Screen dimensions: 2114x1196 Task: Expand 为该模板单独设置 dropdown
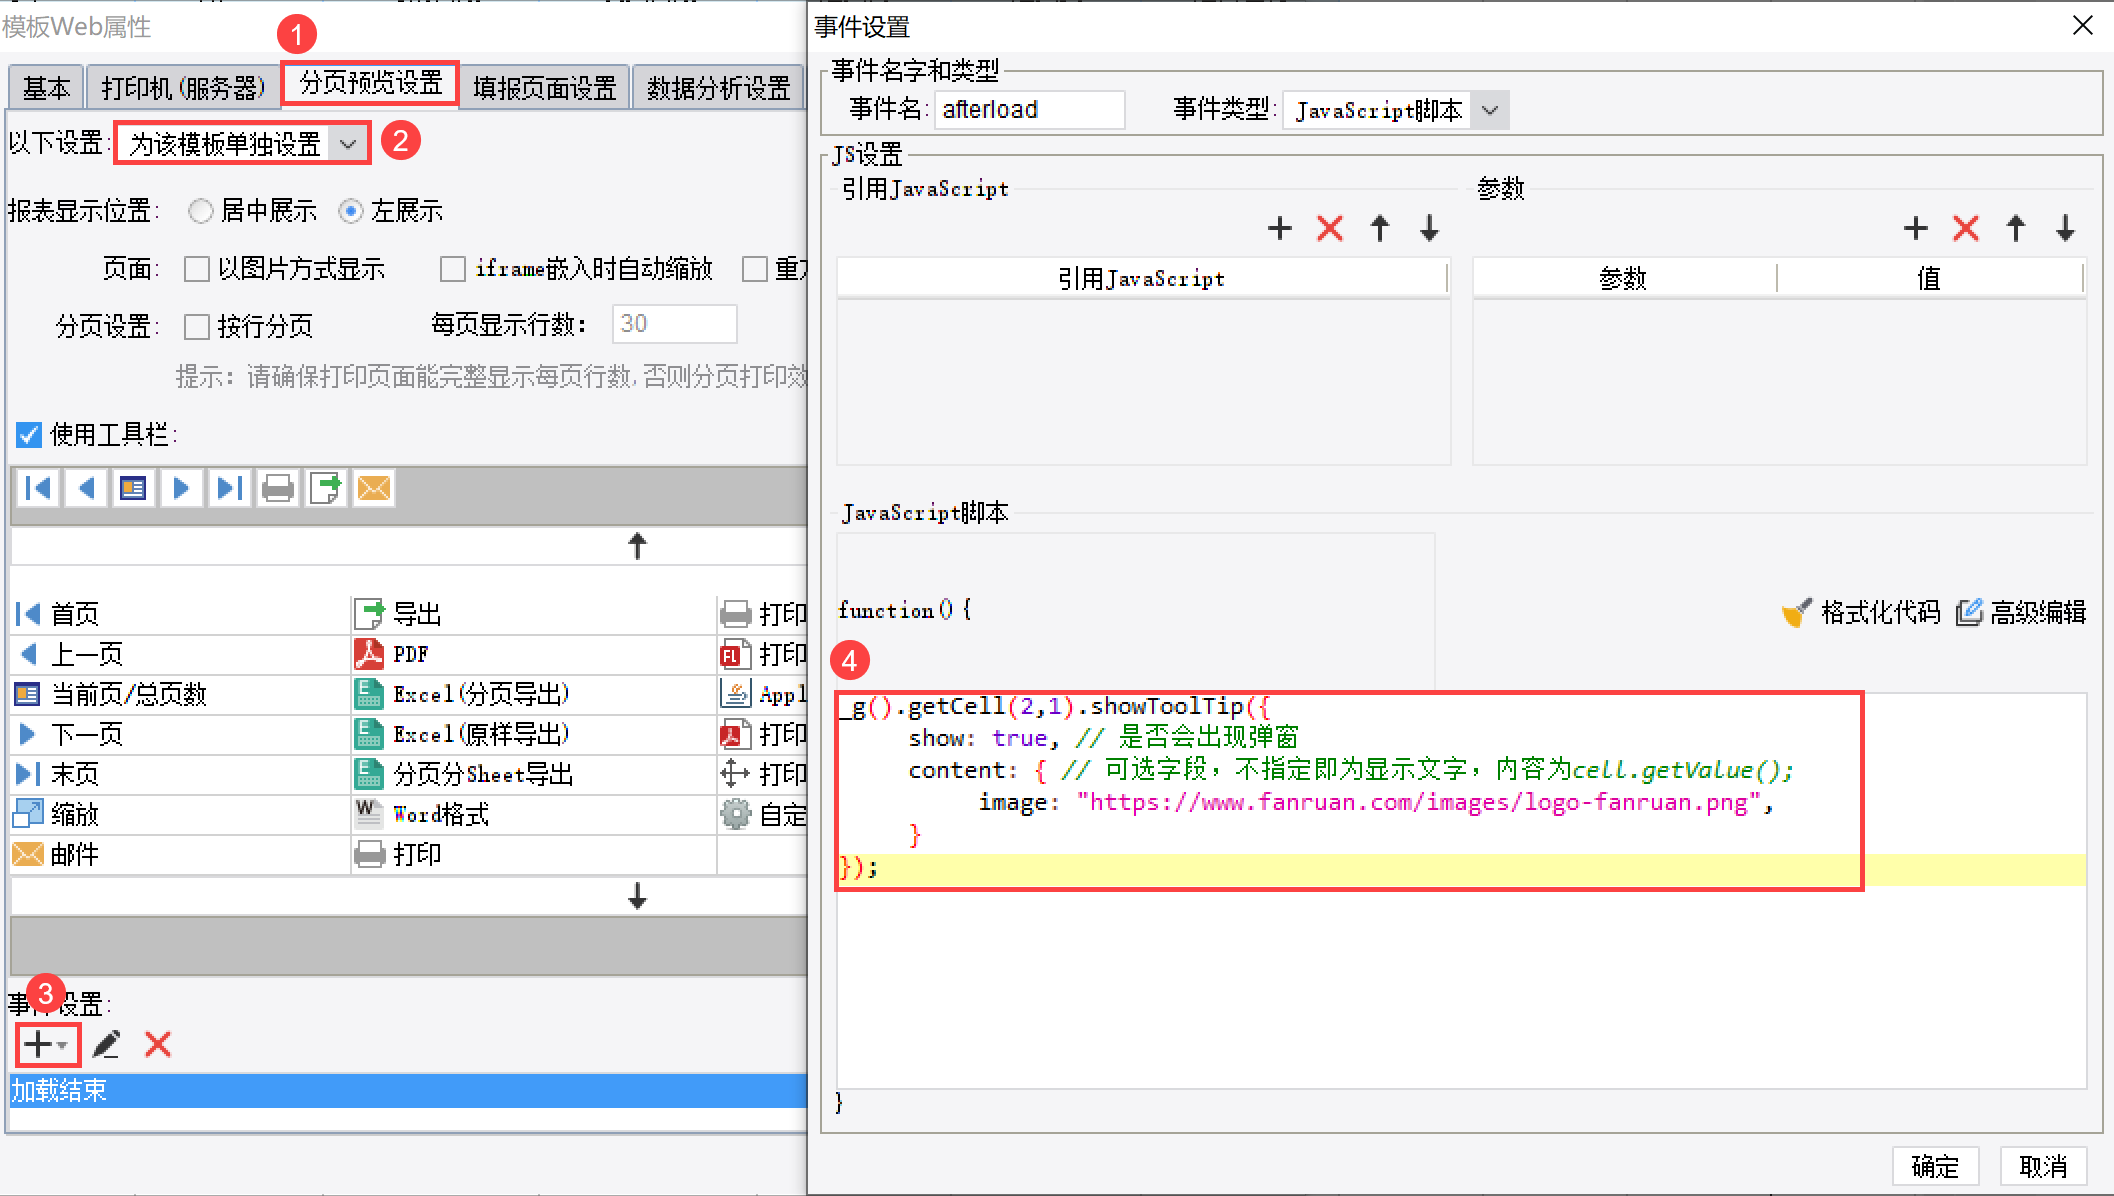(348, 144)
